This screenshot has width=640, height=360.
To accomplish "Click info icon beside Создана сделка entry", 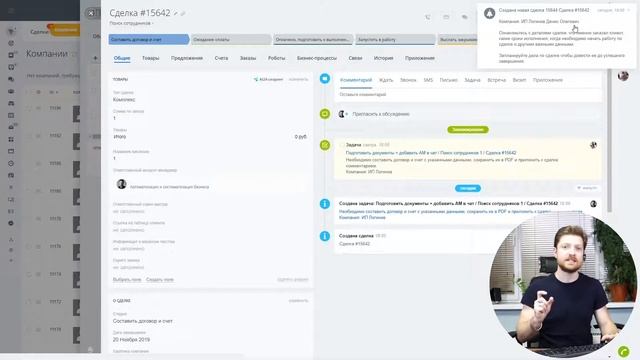I will pyautogui.click(x=325, y=236).
